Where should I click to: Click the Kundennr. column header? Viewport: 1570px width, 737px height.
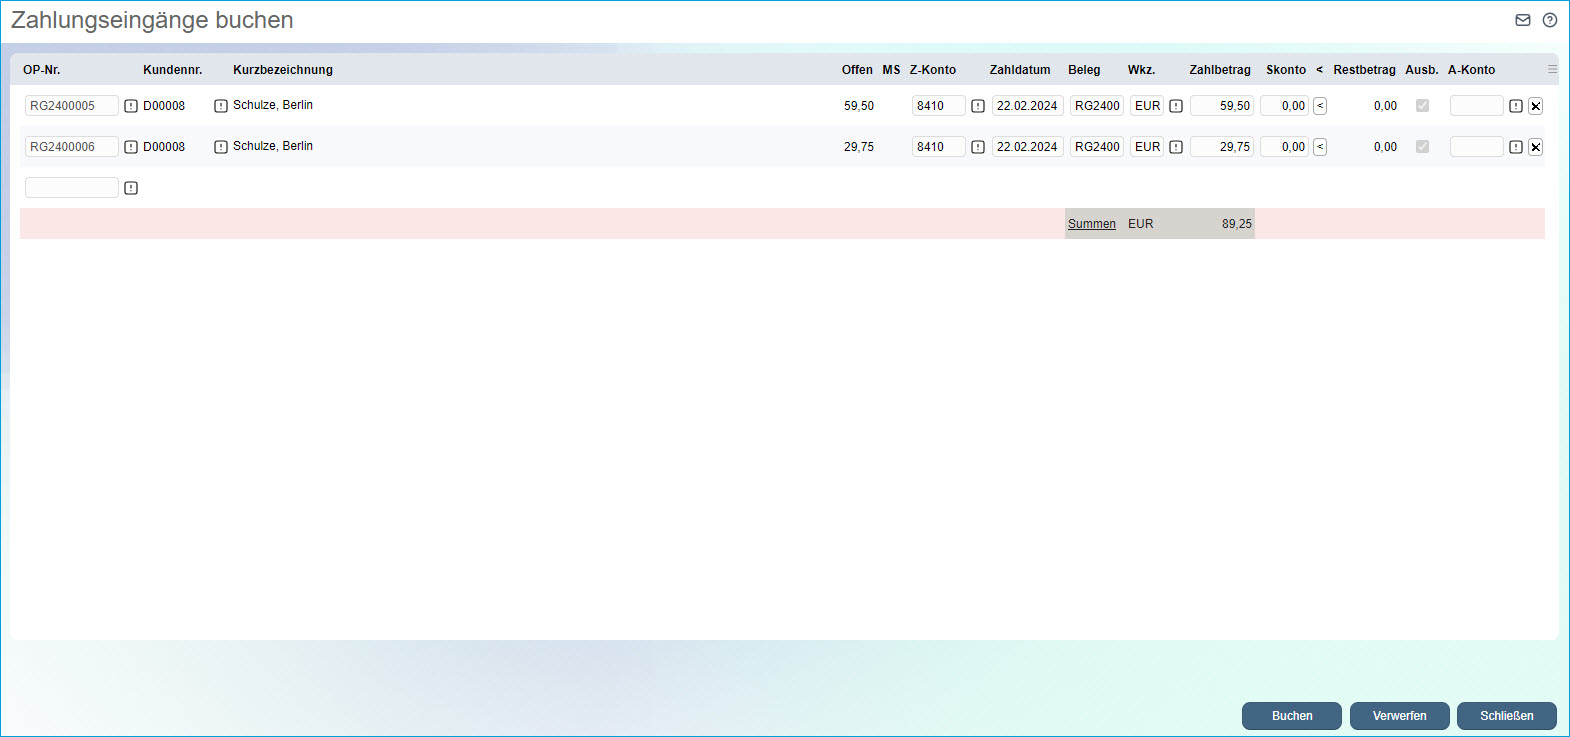point(173,70)
